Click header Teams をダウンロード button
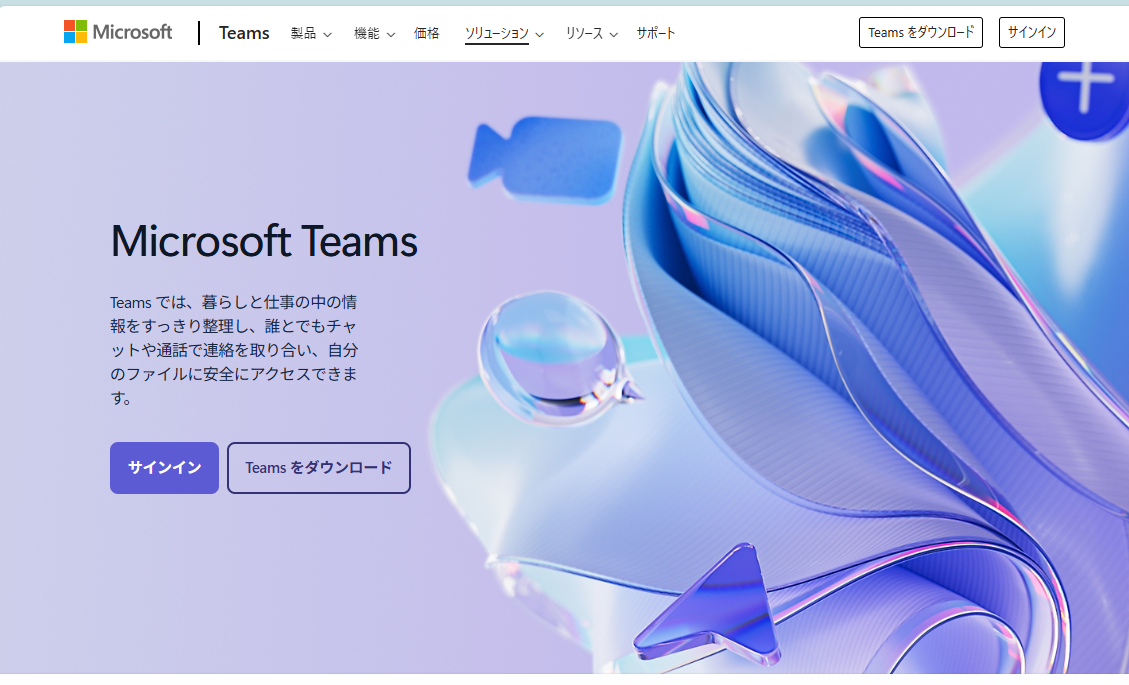 [x=920, y=32]
